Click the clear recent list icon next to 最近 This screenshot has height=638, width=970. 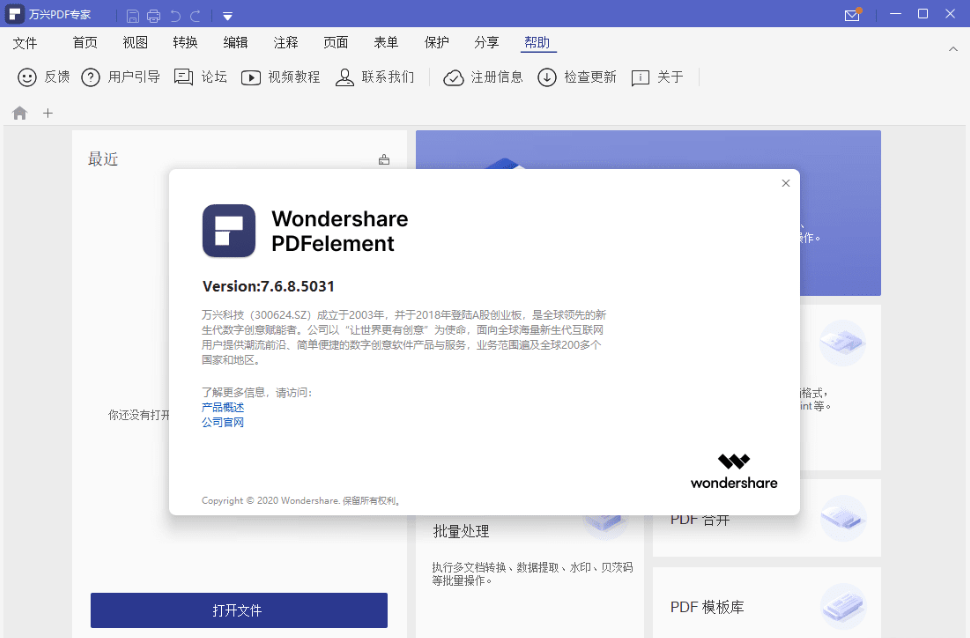pos(384,160)
